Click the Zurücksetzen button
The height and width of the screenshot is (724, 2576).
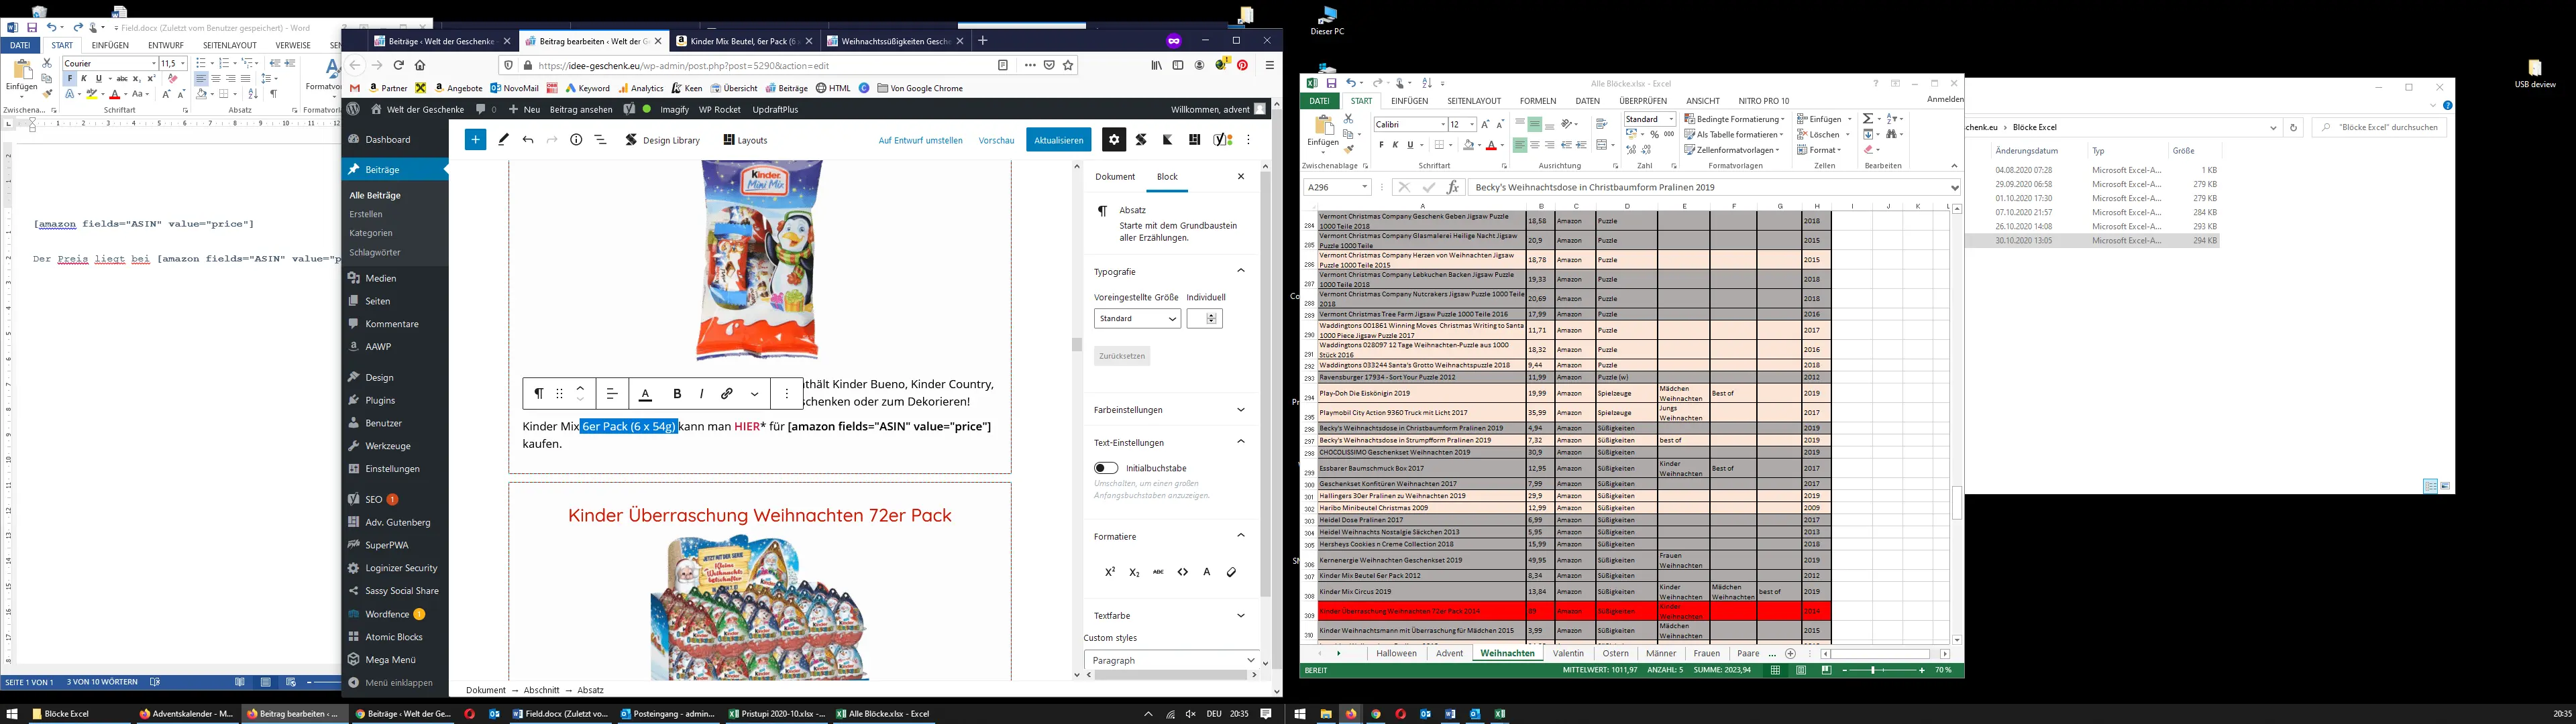pos(1121,356)
